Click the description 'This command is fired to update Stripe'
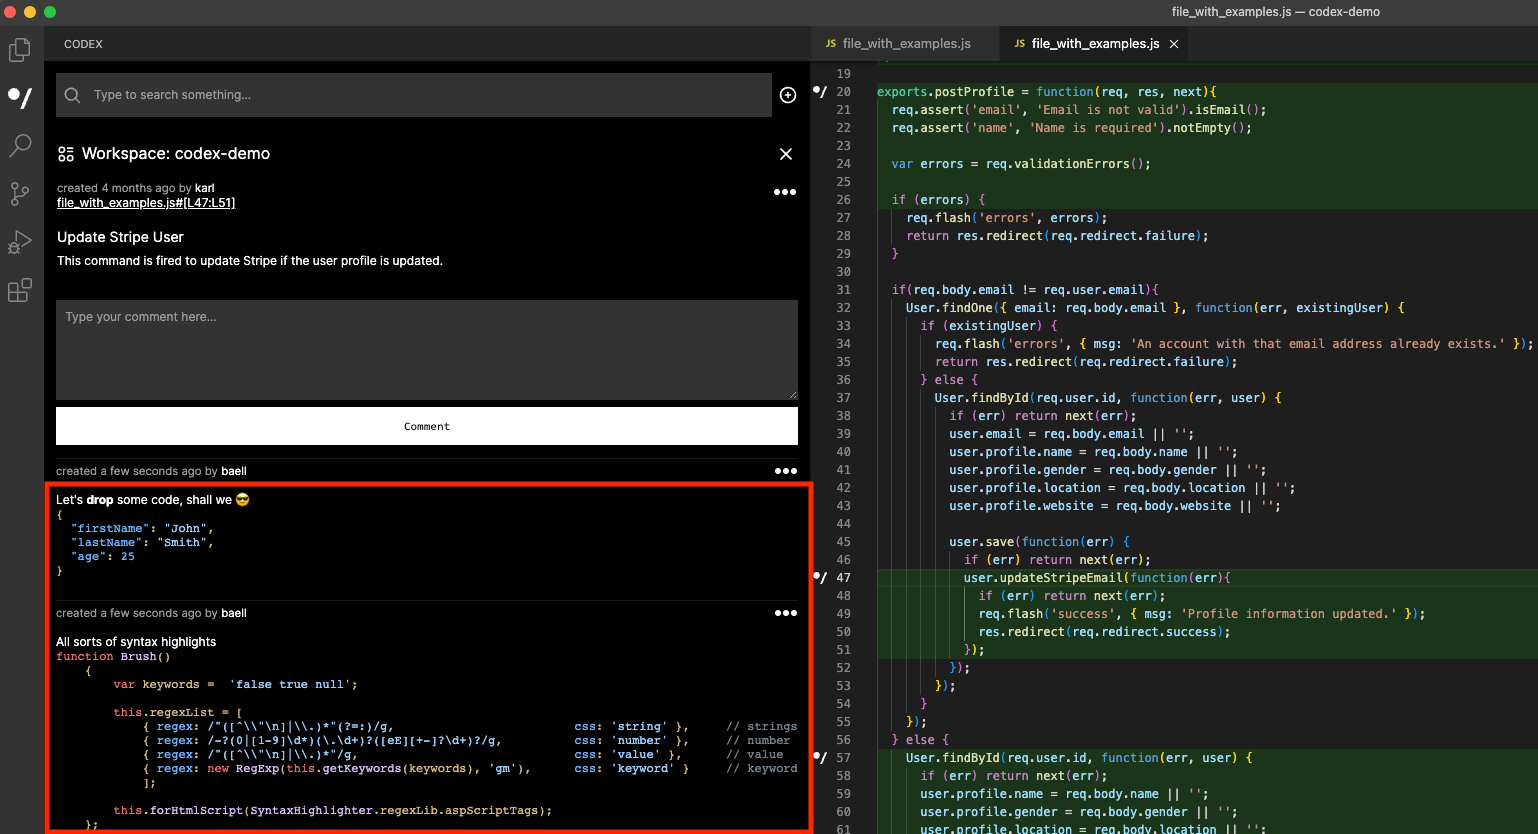The height and width of the screenshot is (834, 1538). coord(250,261)
